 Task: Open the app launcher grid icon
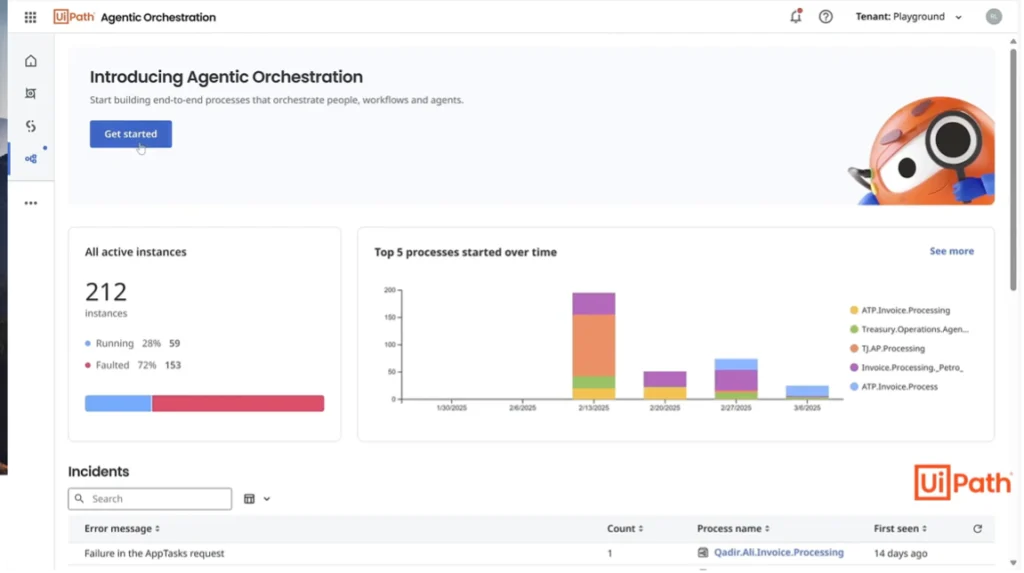[30, 17]
